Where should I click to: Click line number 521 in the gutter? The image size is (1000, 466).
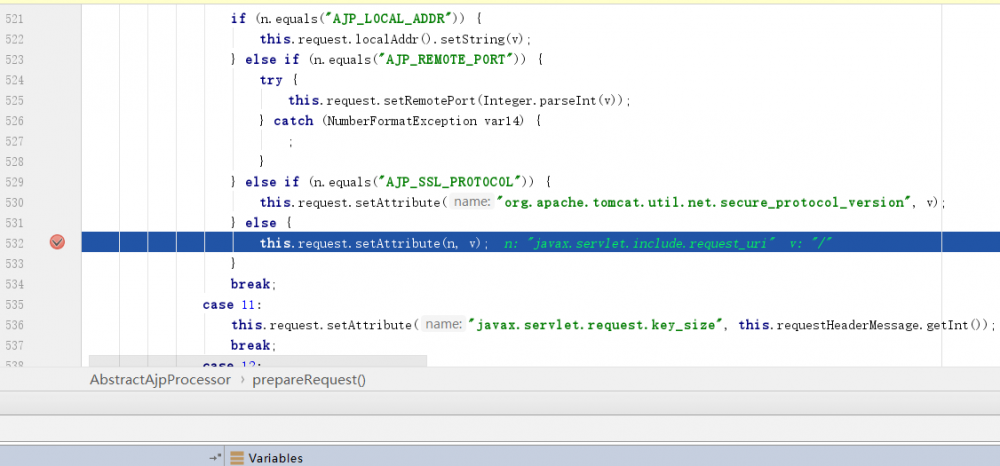pos(14,19)
